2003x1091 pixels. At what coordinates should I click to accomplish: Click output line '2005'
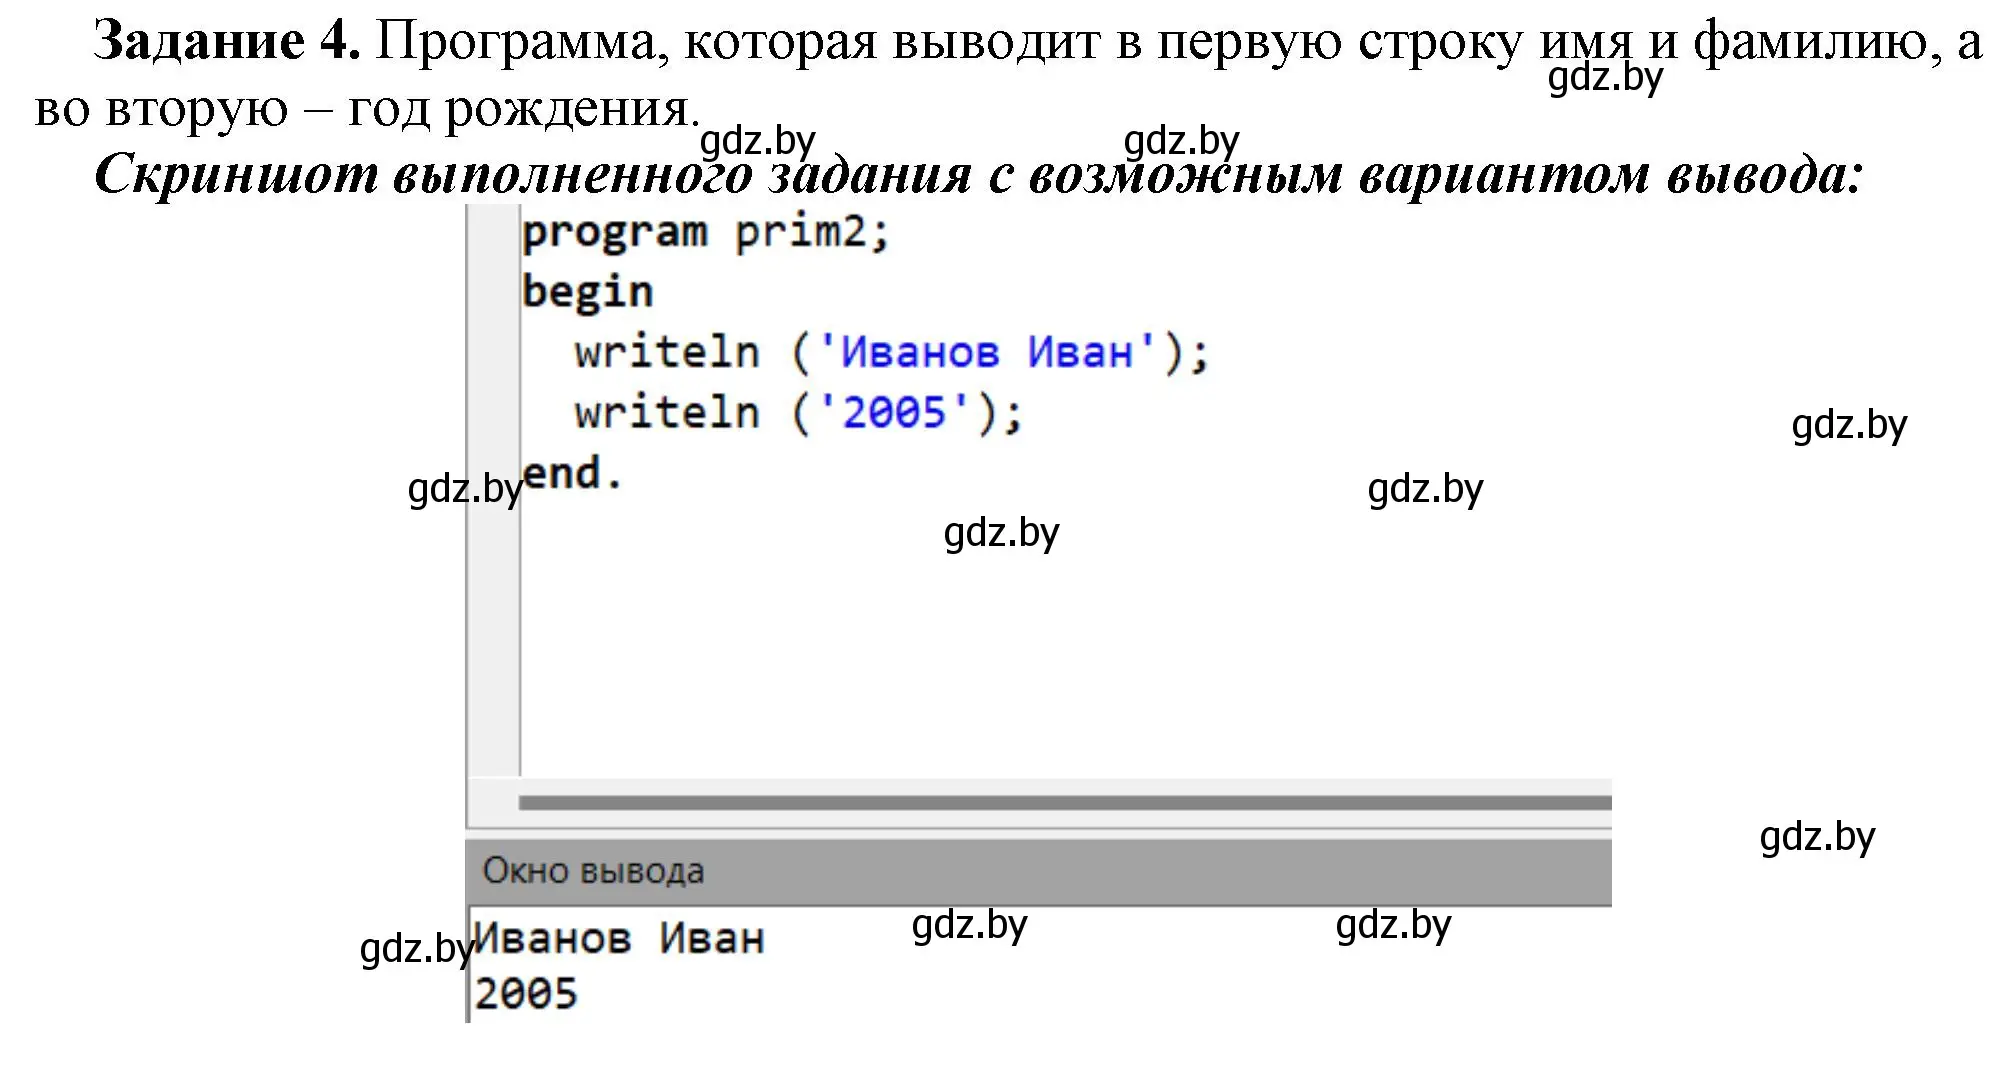tap(526, 994)
